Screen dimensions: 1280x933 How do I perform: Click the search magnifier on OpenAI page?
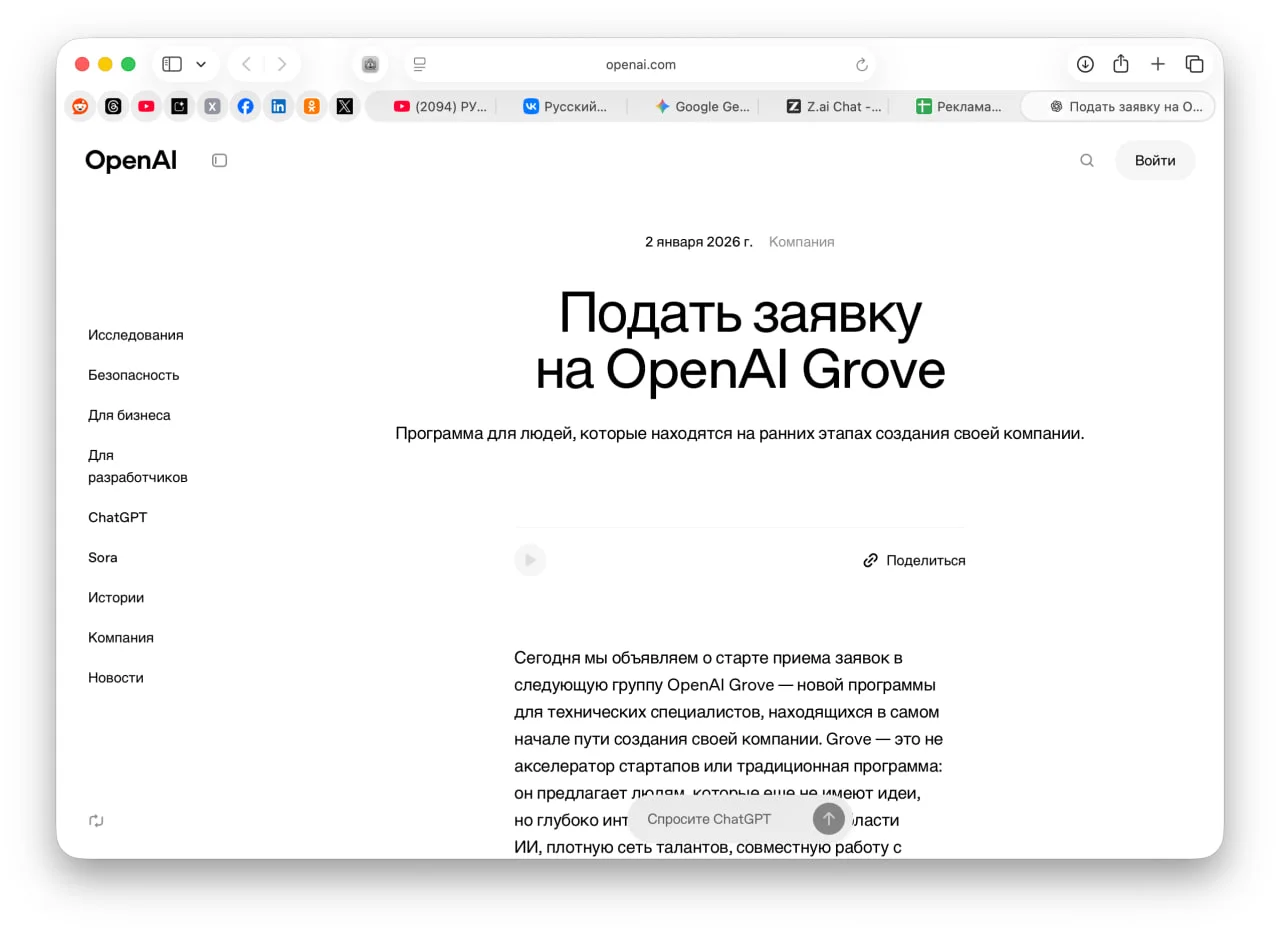tap(1087, 160)
